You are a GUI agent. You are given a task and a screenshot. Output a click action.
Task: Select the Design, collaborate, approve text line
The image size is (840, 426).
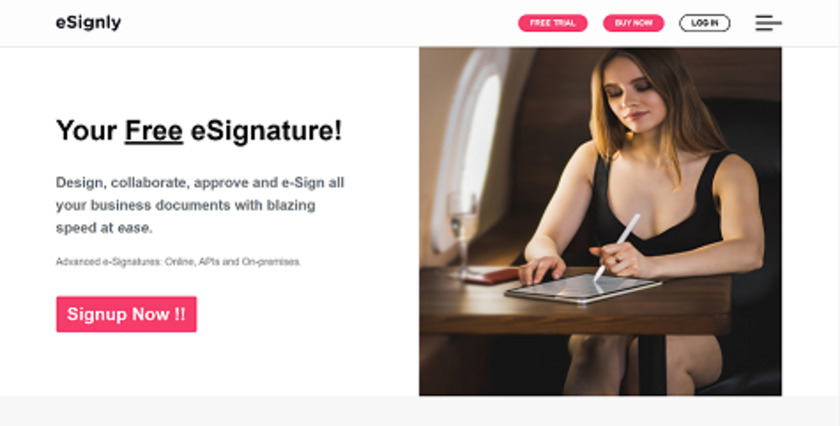tap(200, 183)
